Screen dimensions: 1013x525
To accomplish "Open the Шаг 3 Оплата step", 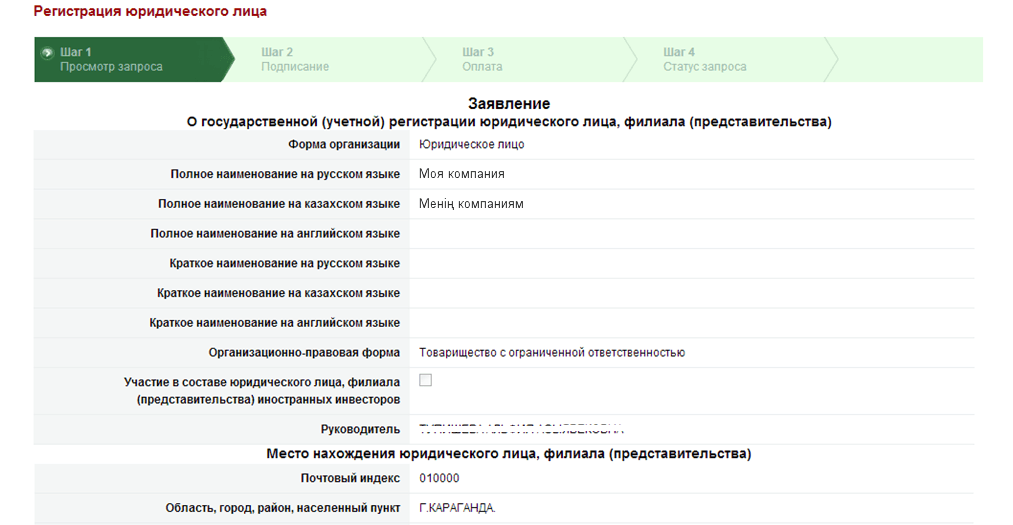I will 530,59.
